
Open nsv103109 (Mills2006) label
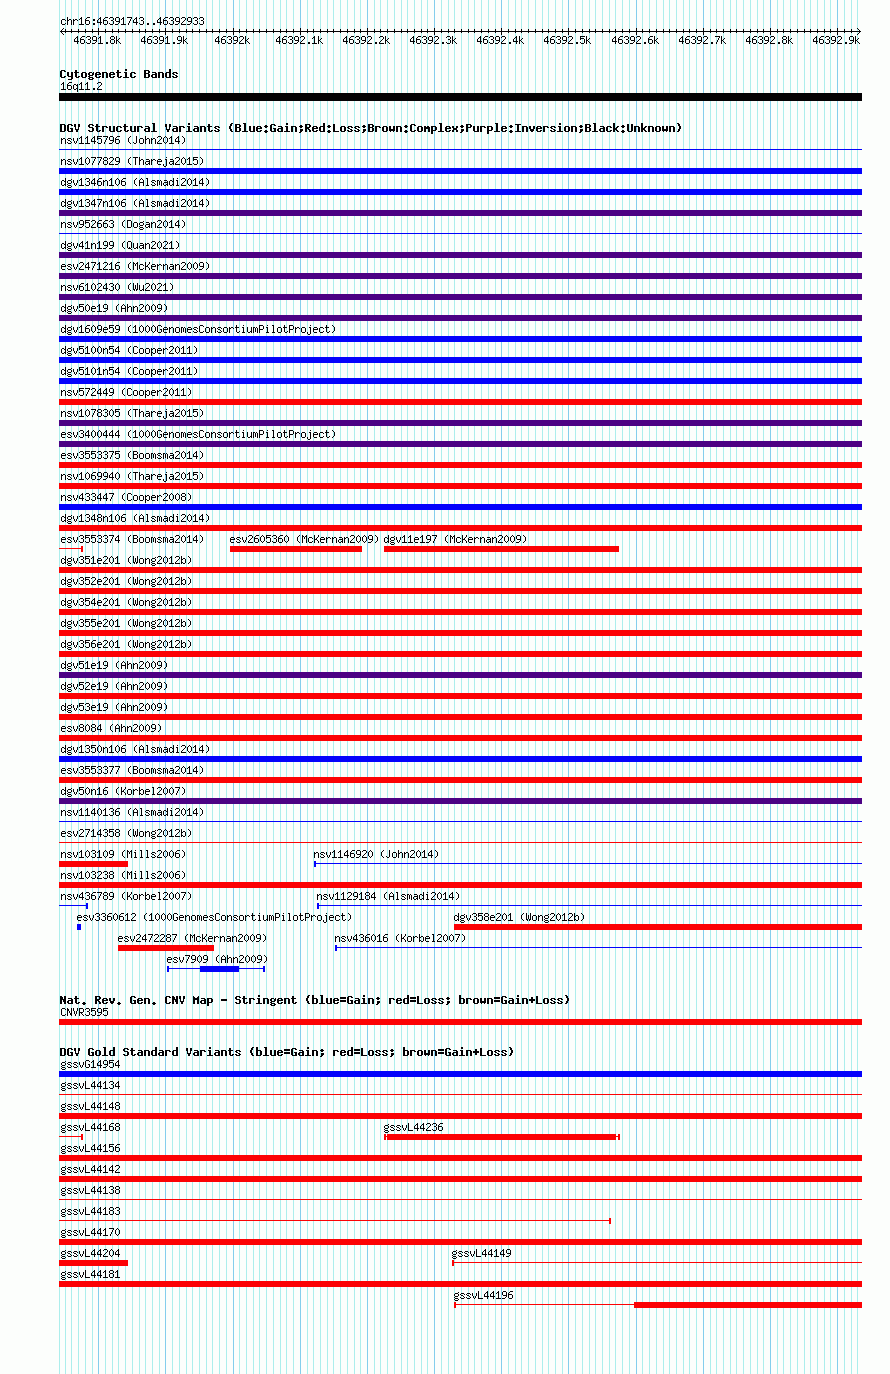coord(123,854)
